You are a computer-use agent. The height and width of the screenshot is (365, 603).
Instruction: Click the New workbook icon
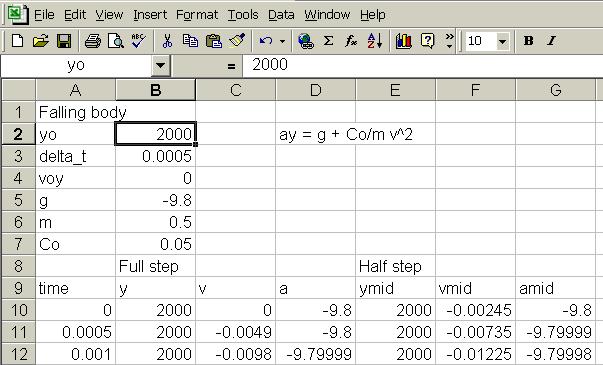(17, 40)
